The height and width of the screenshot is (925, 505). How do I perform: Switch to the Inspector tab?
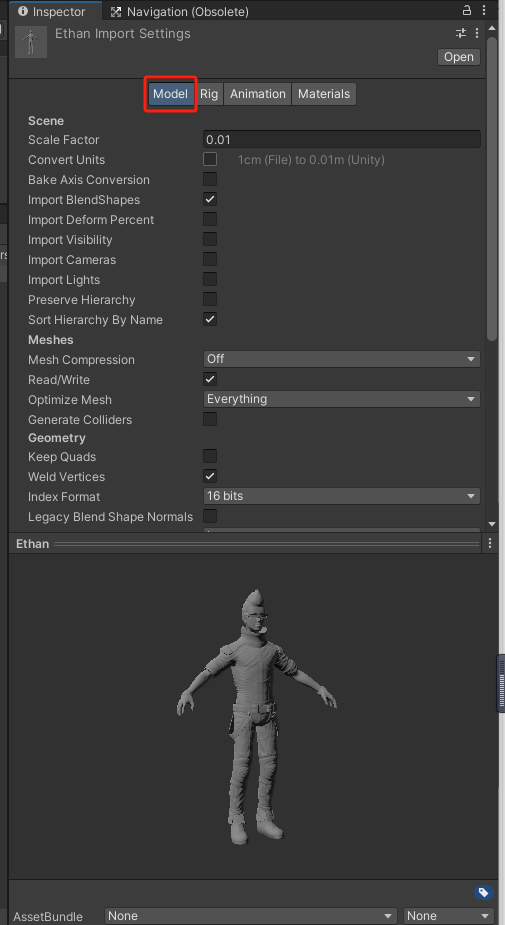54,11
